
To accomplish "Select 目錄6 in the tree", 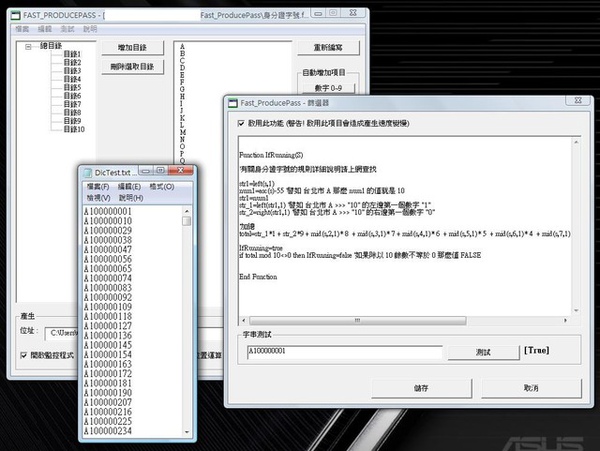I will pyautogui.click(x=72, y=96).
